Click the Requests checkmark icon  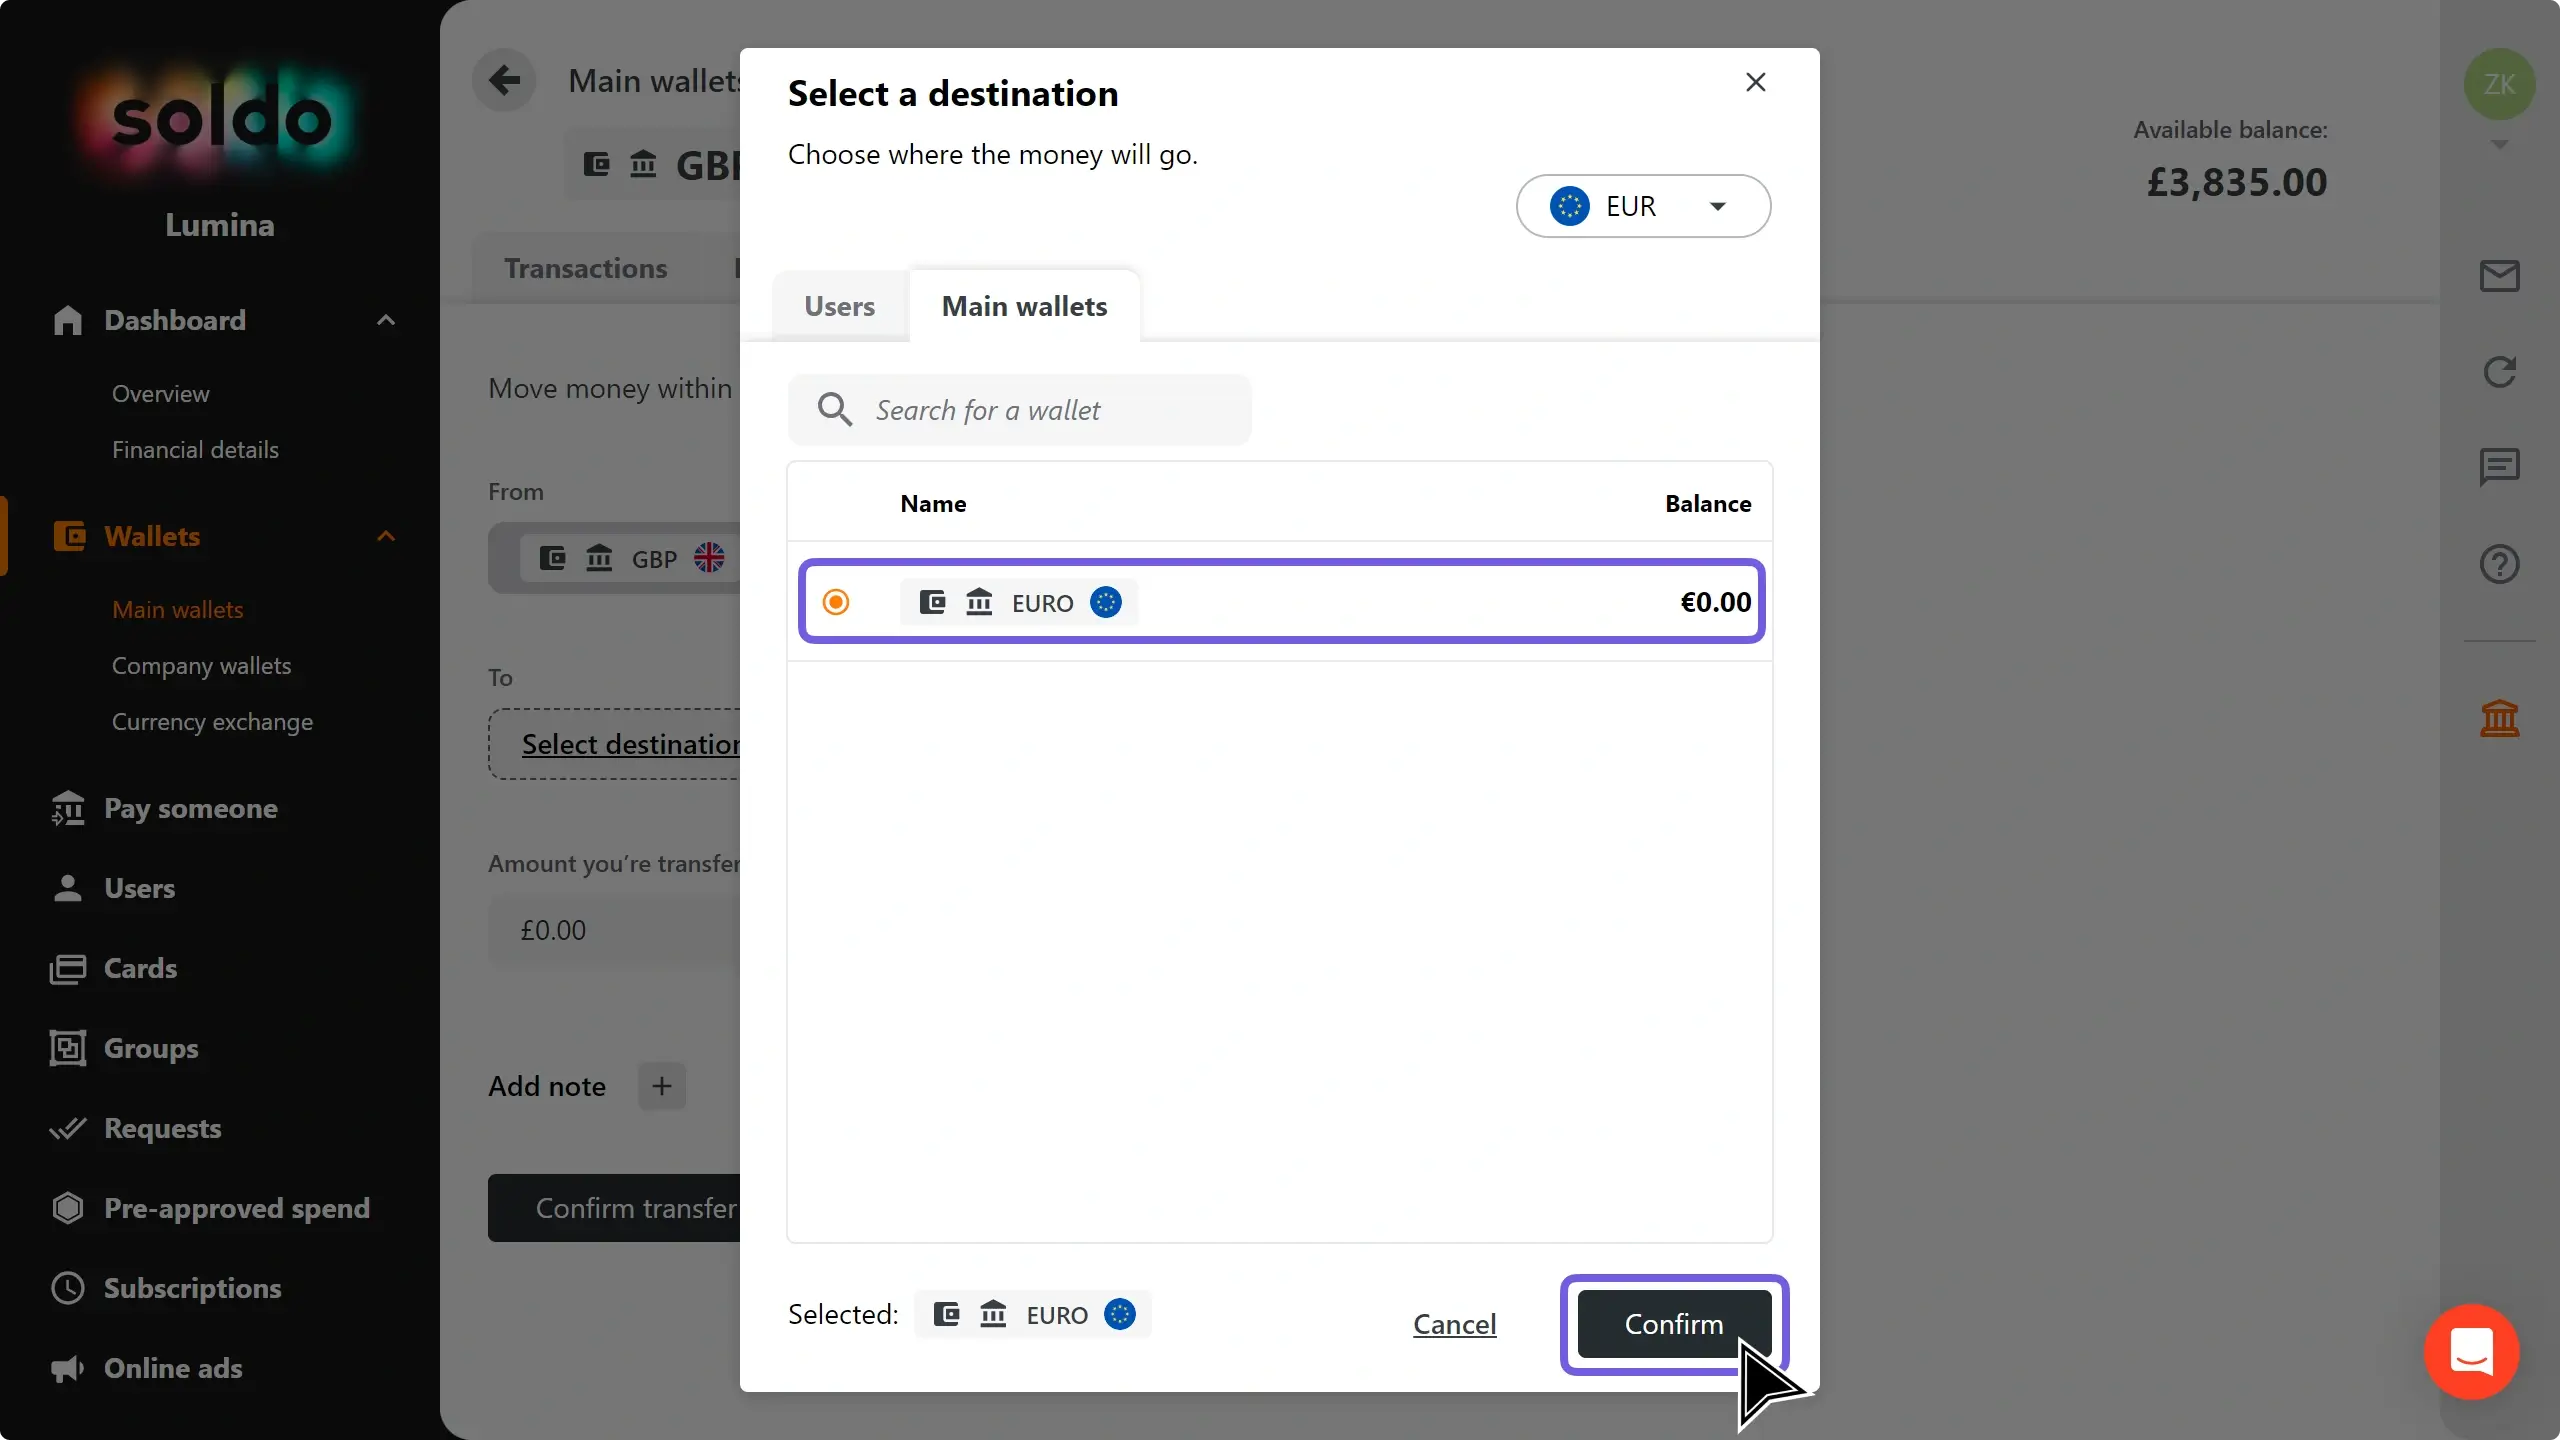click(68, 1128)
